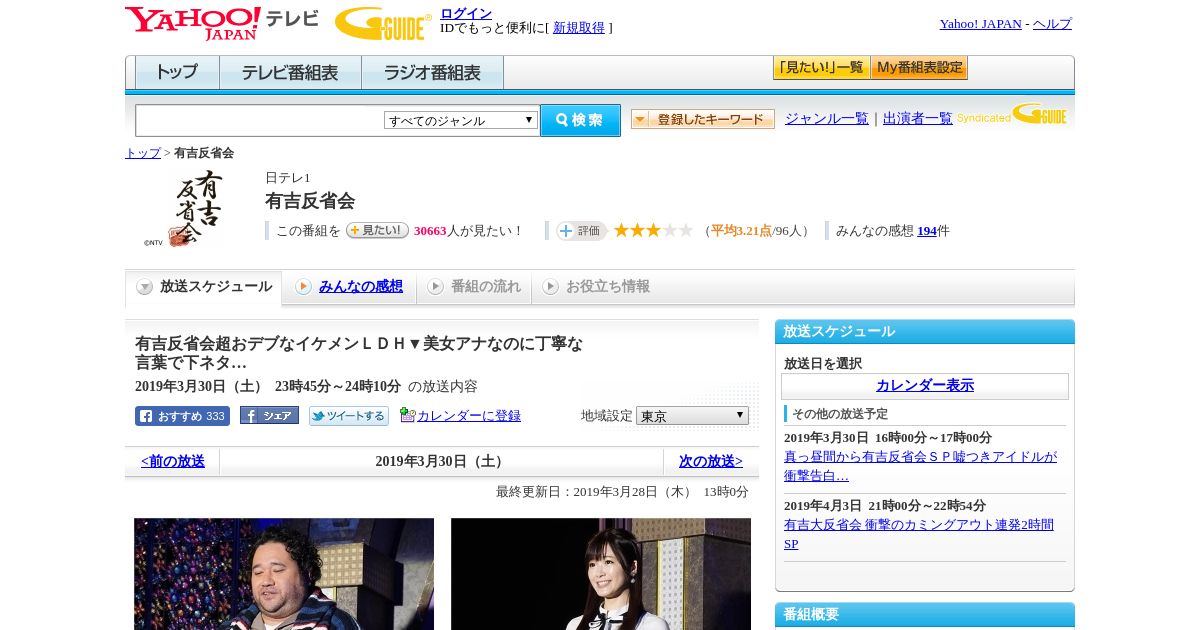Go to 次の放送> link
This screenshot has height=630, width=1200.
(x=711, y=462)
